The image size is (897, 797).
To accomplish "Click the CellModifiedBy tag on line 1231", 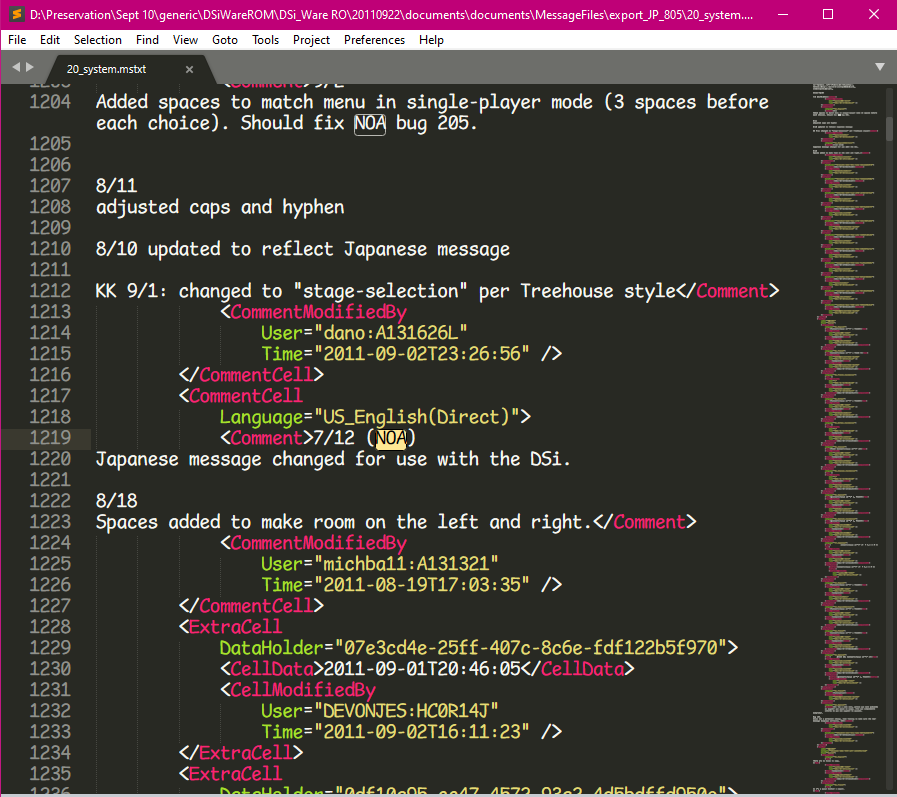I will click(x=298, y=691).
